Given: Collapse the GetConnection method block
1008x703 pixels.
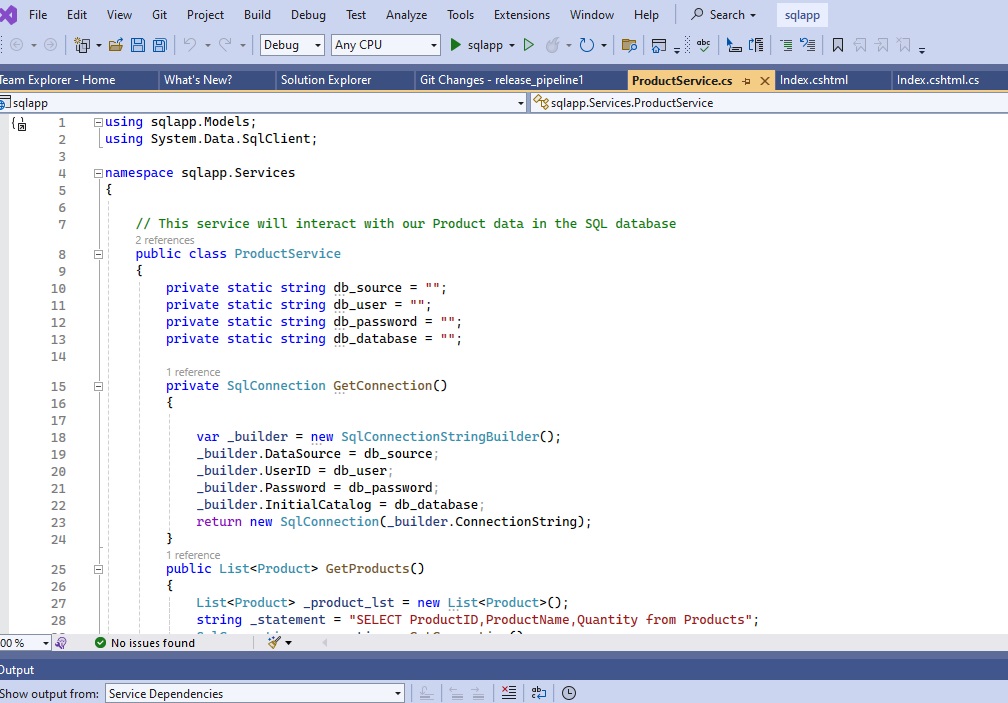Looking at the screenshot, I should tap(98, 386).
